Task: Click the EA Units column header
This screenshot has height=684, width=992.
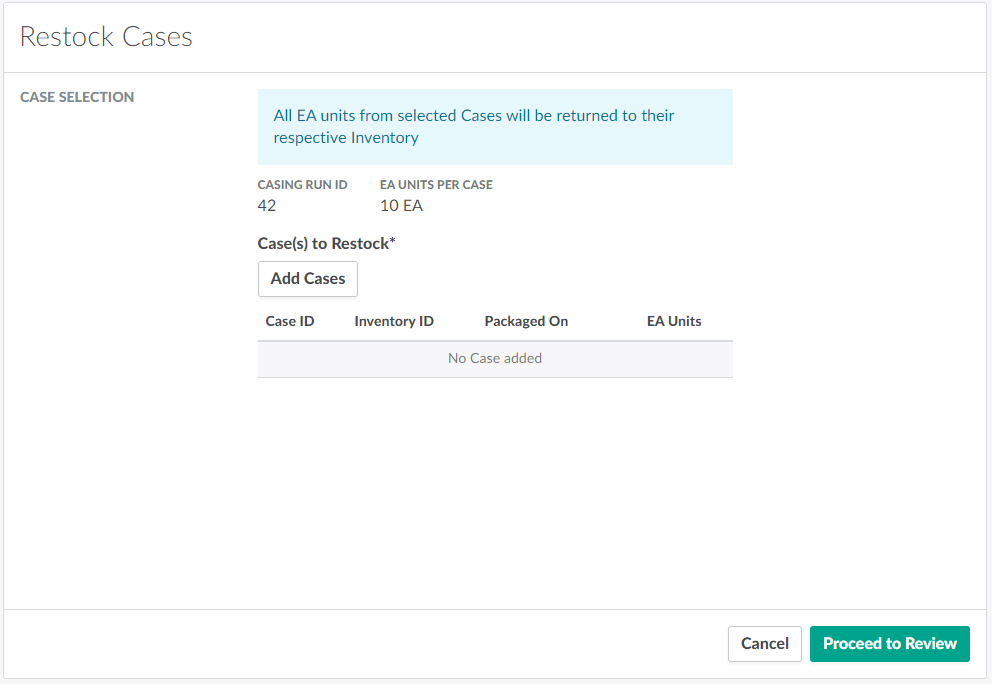Action: [674, 321]
